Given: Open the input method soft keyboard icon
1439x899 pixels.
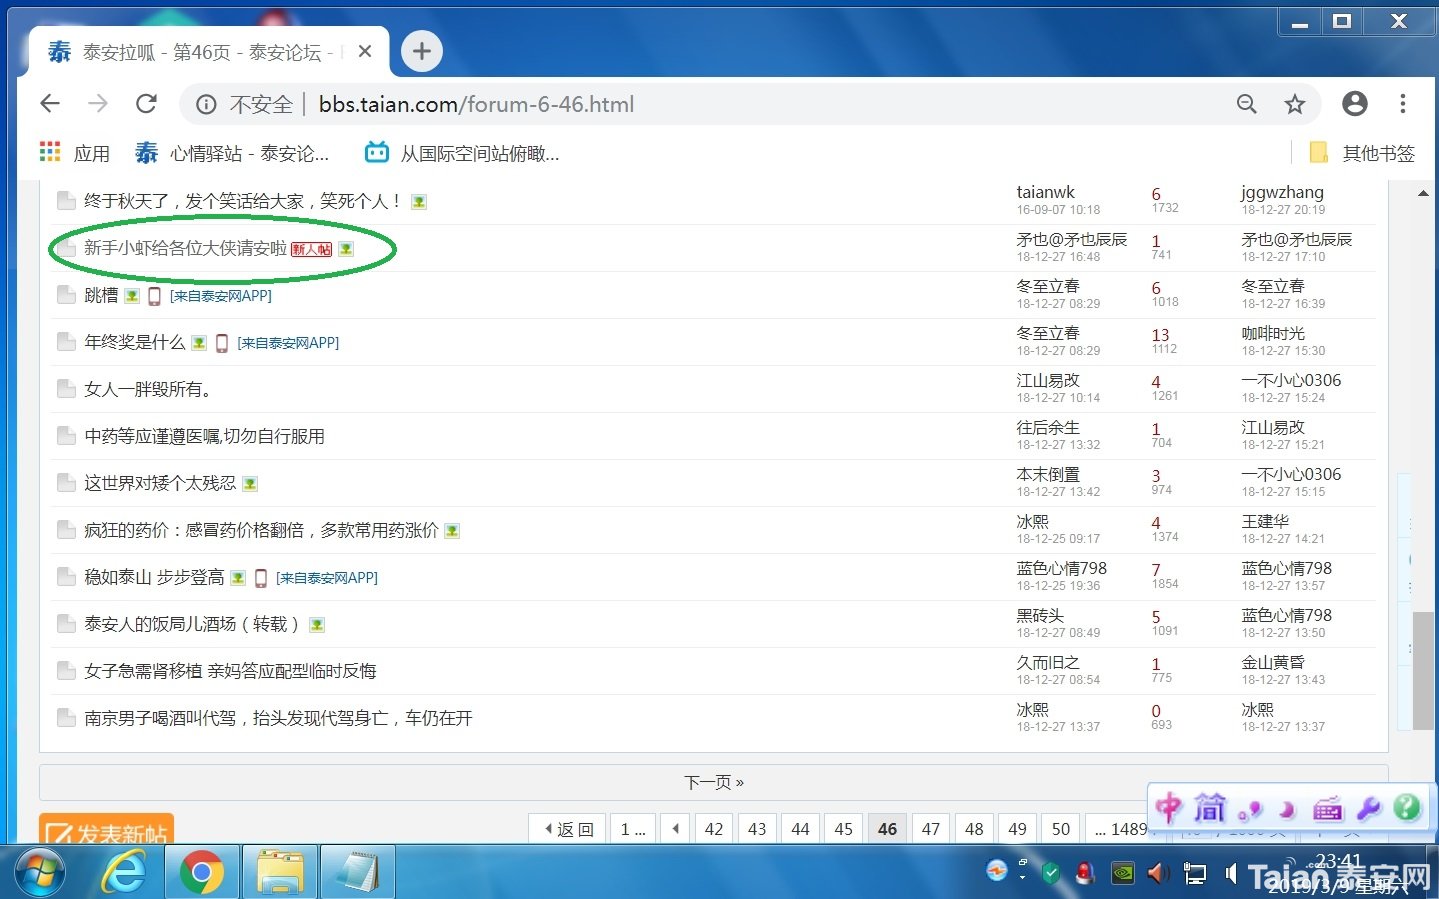Looking at the screenshot, I should [1329, 808].
